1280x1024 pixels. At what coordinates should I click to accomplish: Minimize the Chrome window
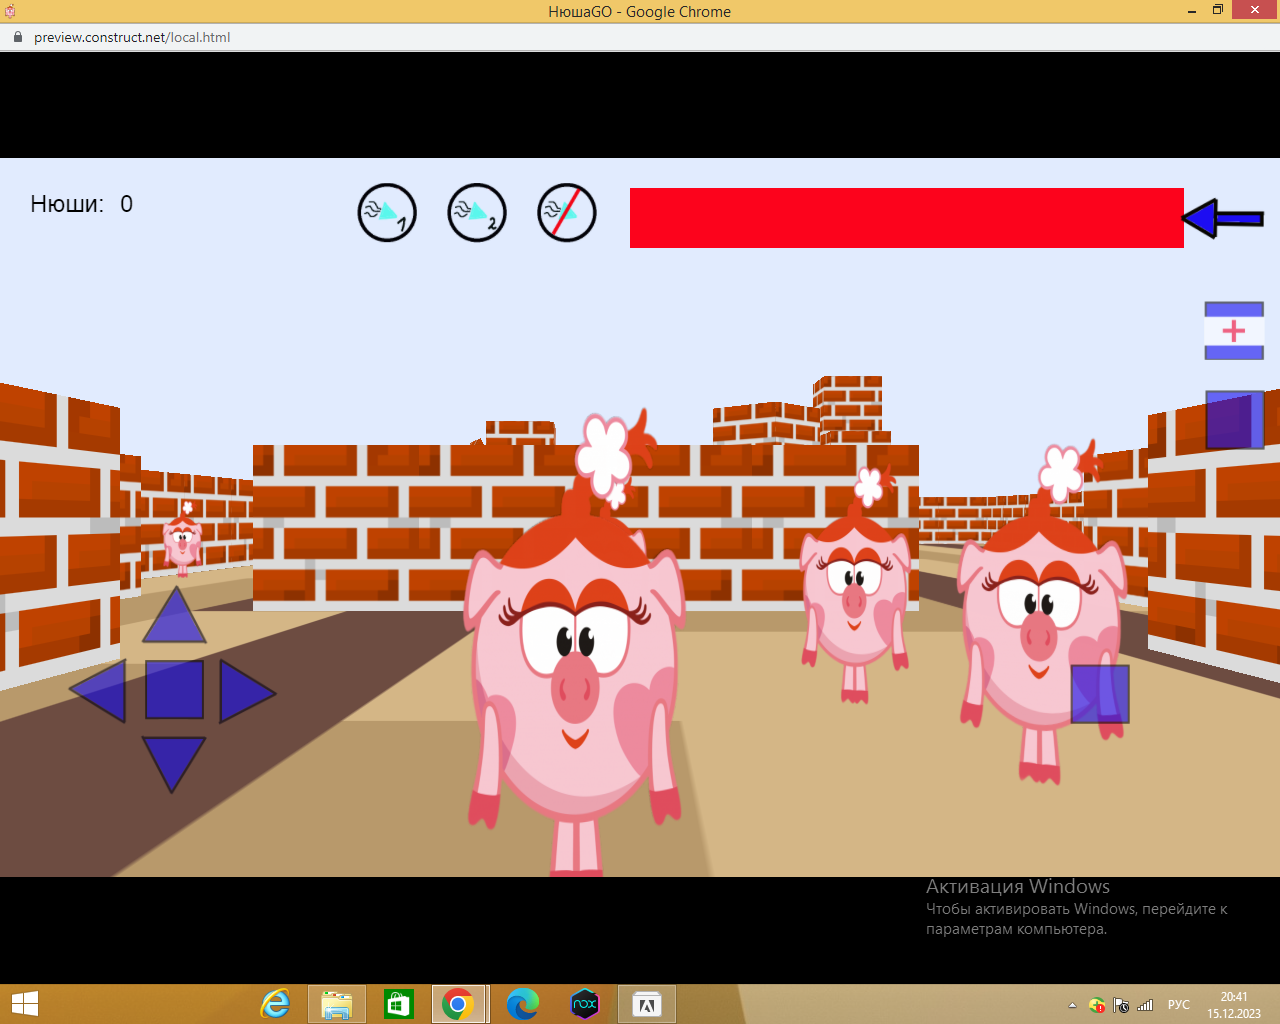pos(1192,11)
